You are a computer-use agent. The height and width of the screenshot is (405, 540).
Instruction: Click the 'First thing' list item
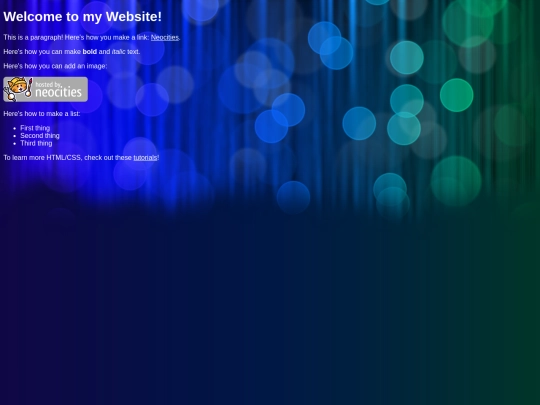tap(35, 128)
